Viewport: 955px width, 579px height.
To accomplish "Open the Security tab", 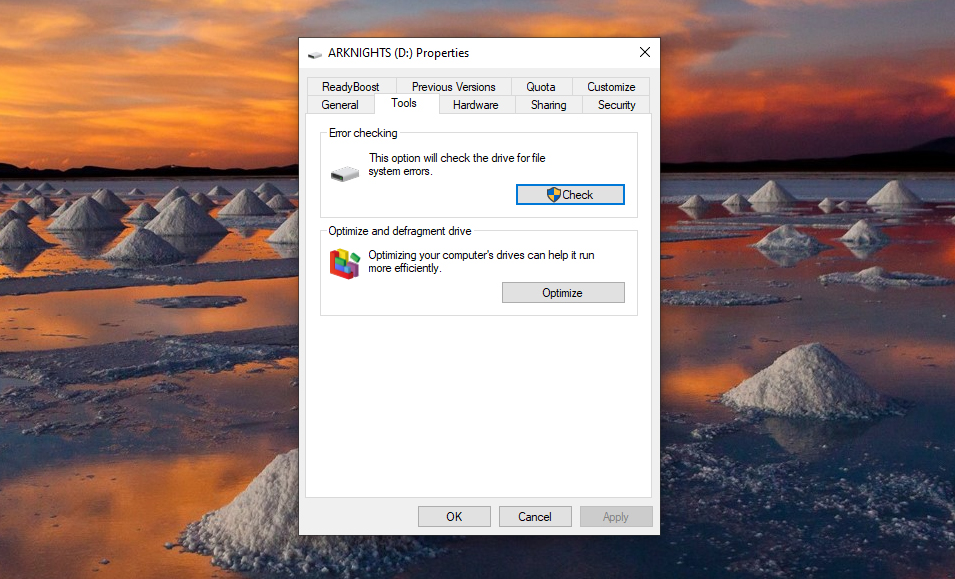I will coord(616,104).
